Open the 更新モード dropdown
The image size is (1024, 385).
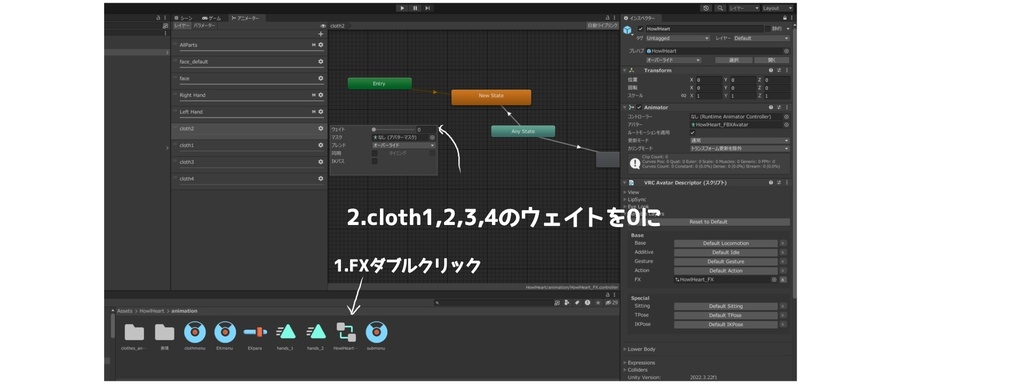739,140
